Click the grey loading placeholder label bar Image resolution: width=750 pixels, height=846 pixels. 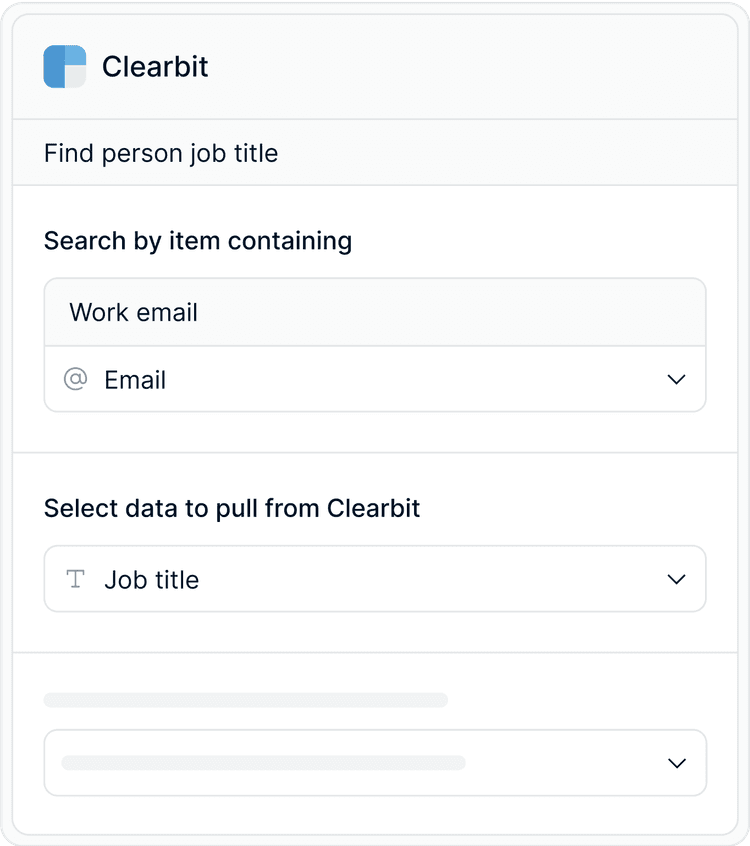[246, 700]
